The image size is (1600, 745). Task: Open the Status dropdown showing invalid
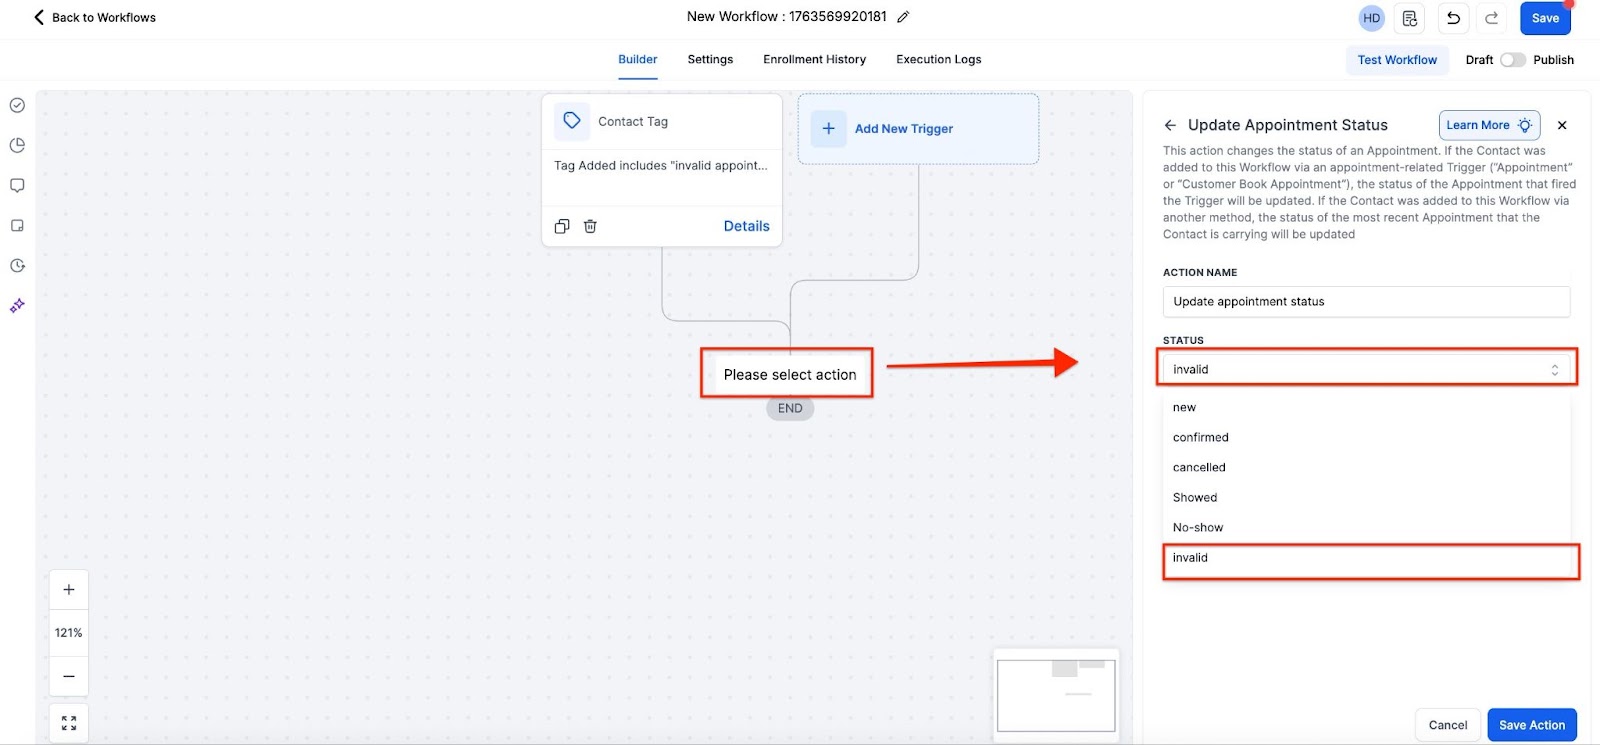pyautogui.click(x=1366, y=369)
